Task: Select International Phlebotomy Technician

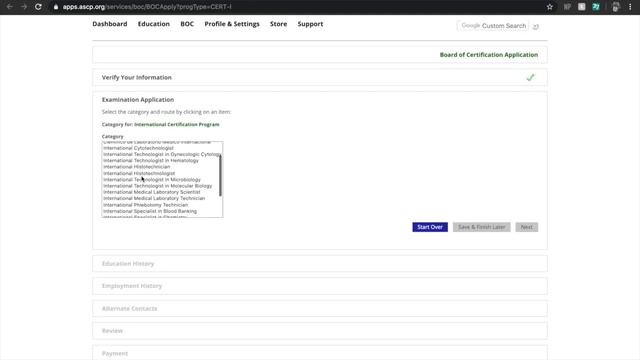Action: click(146, 205)
